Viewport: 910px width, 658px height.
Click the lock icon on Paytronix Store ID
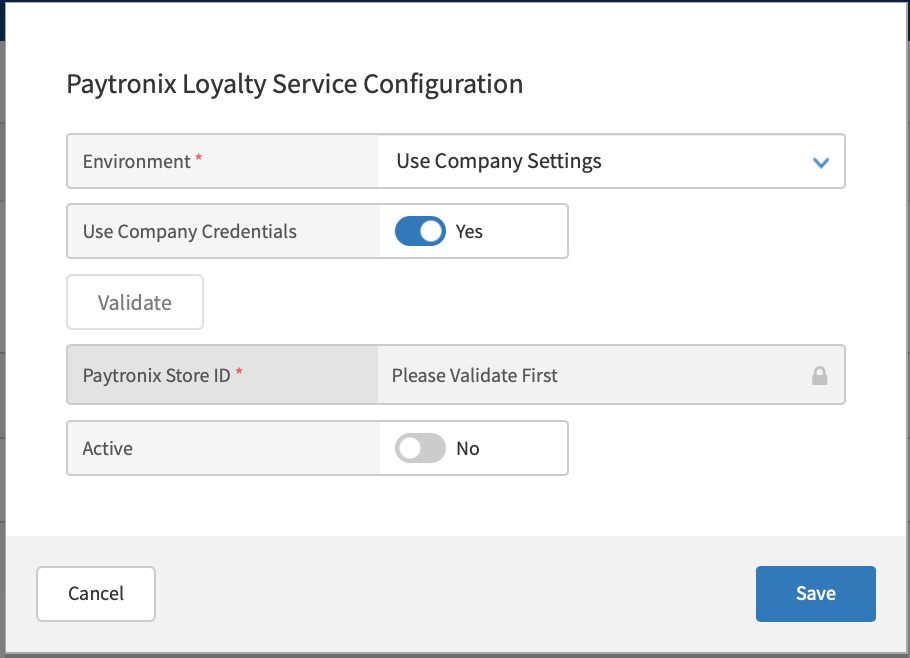[820, 375]
